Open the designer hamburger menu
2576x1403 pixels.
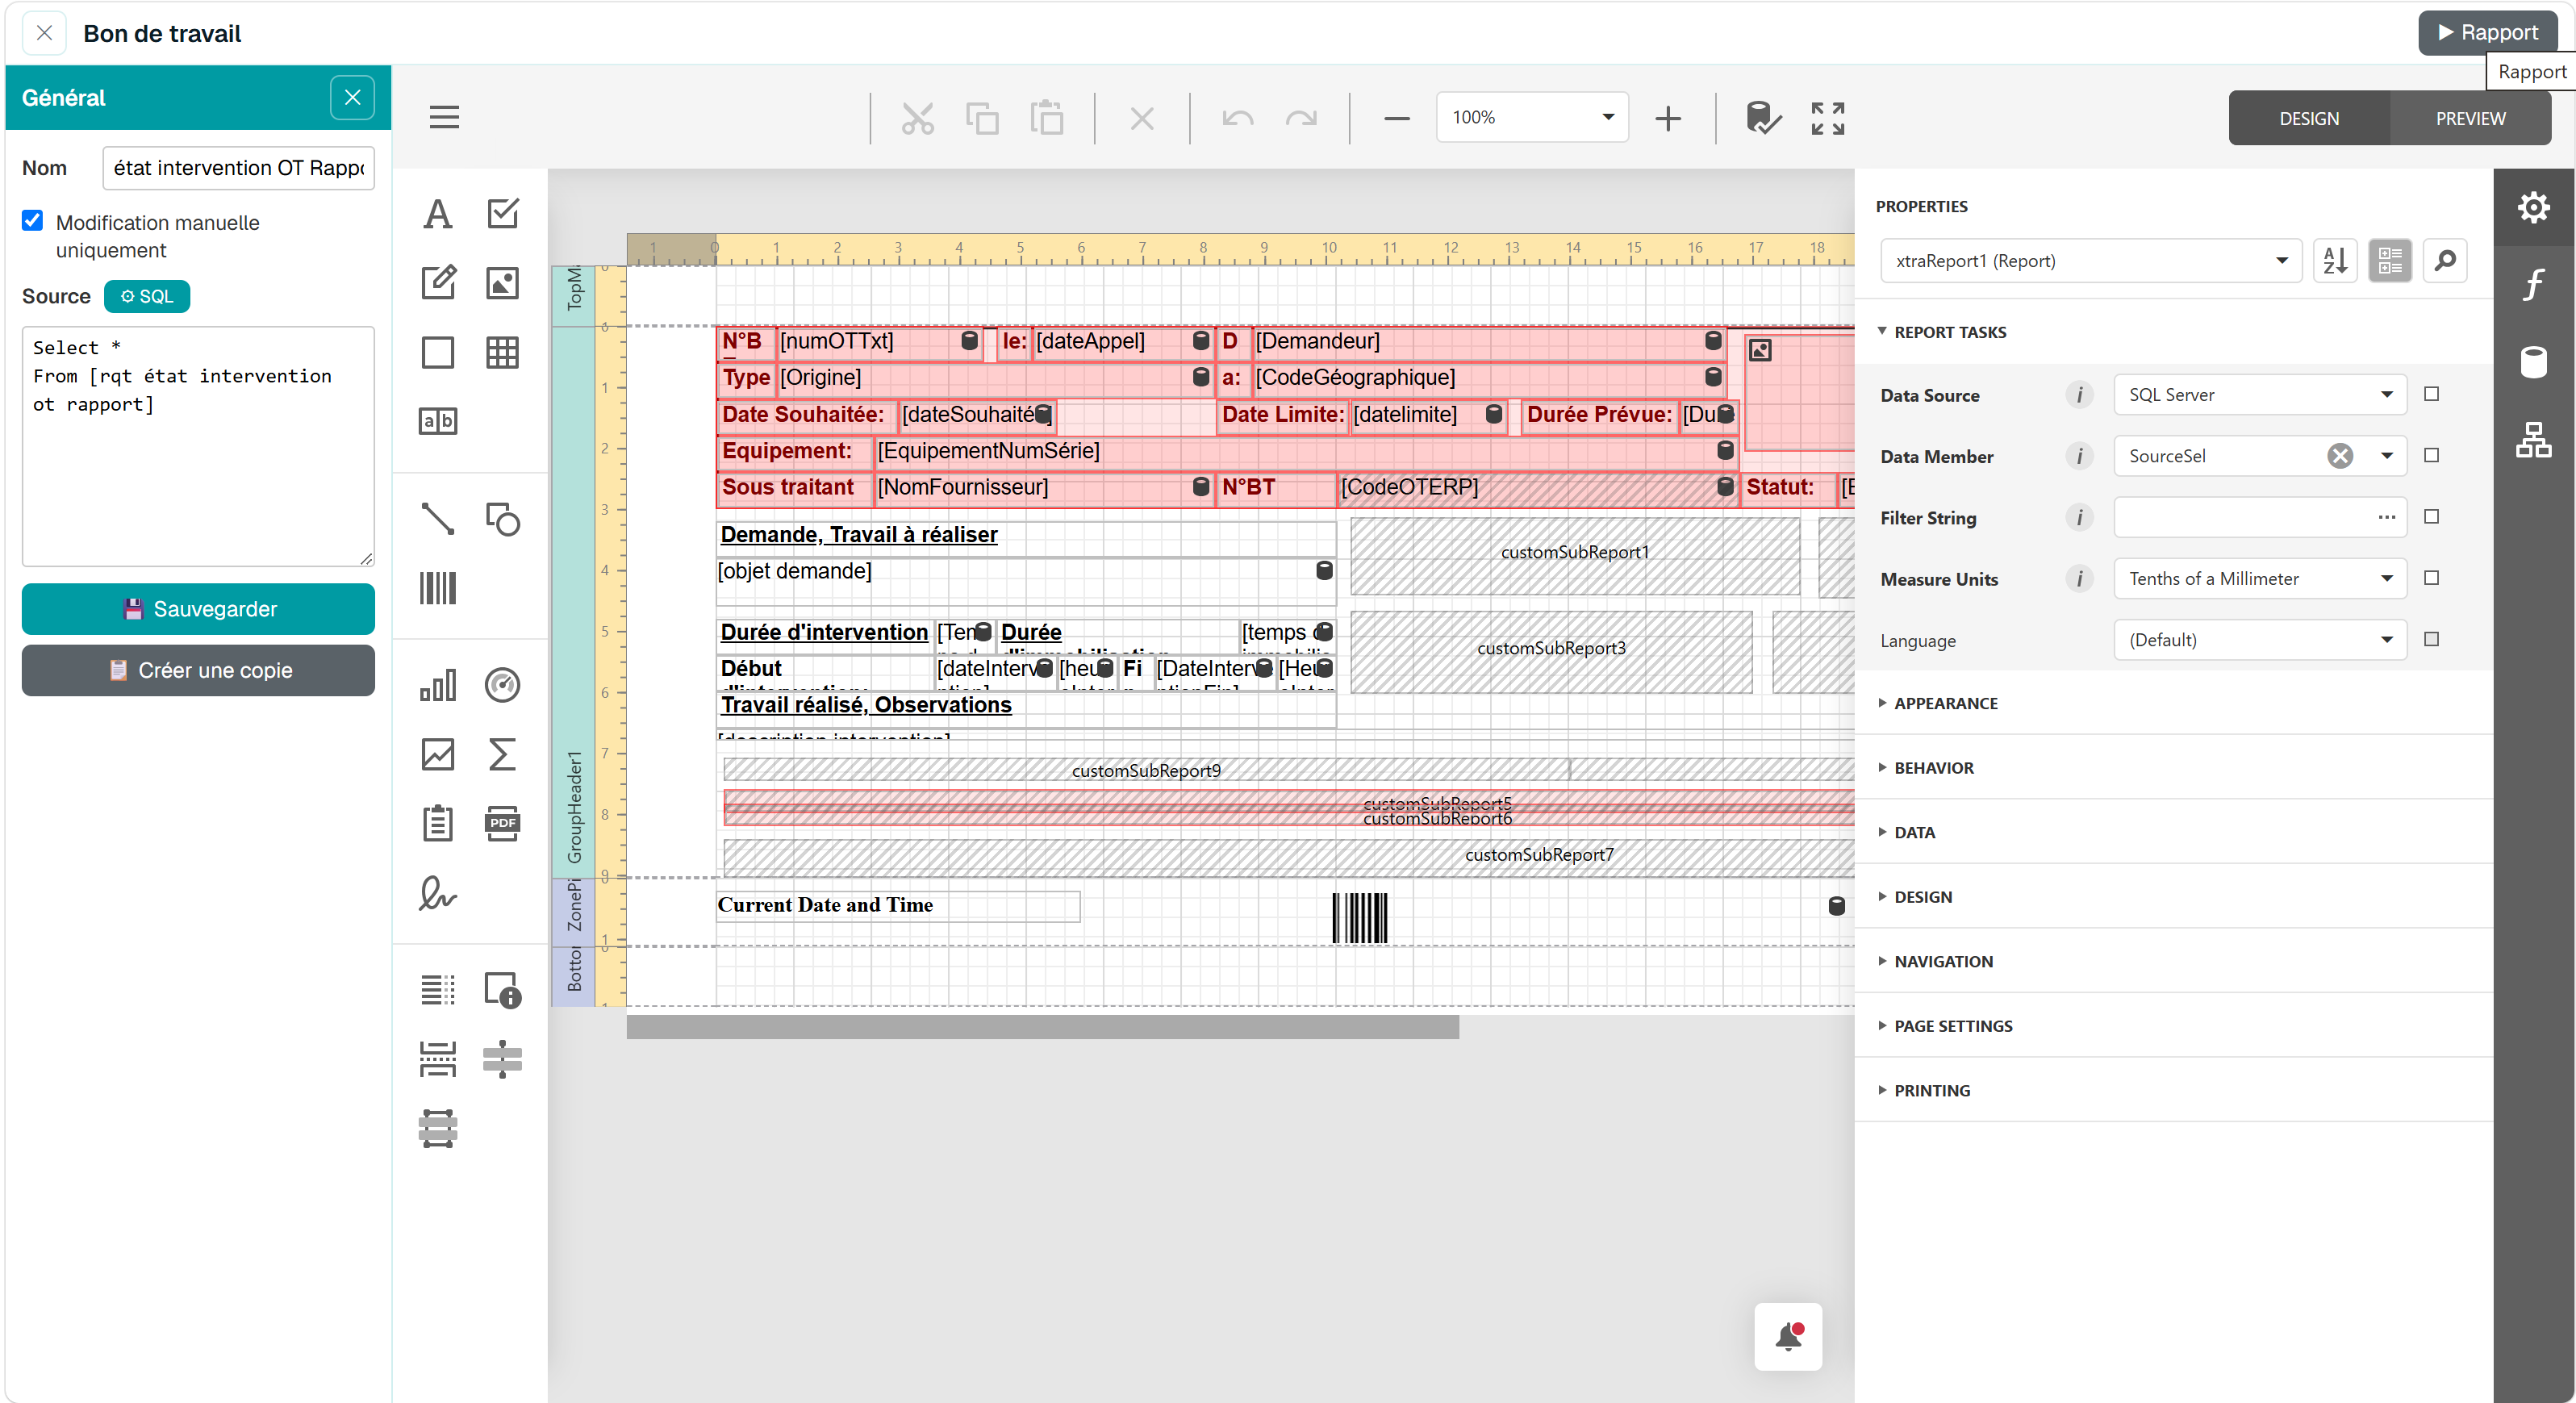(444, 118)
